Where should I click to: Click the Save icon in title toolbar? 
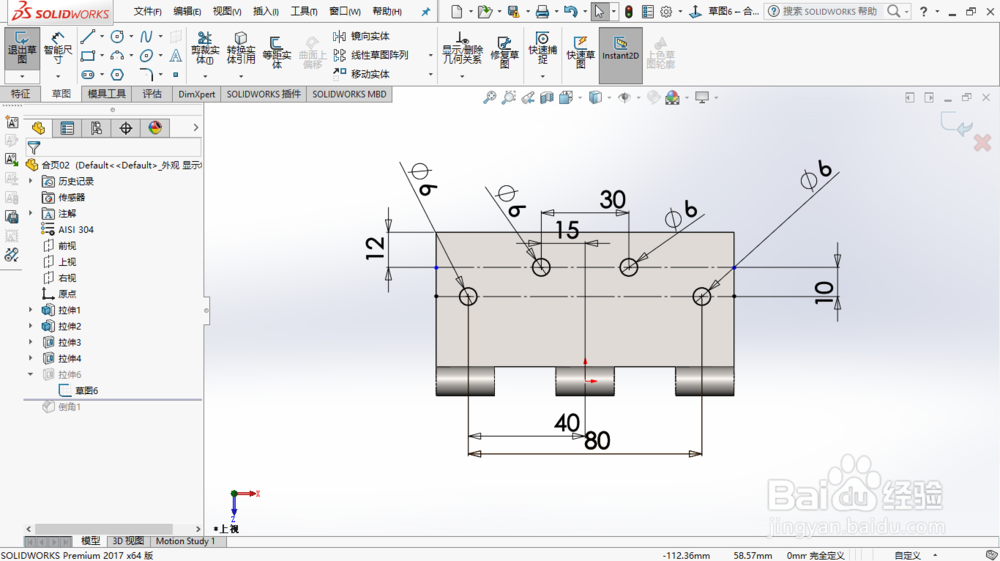tap(513, 11)
